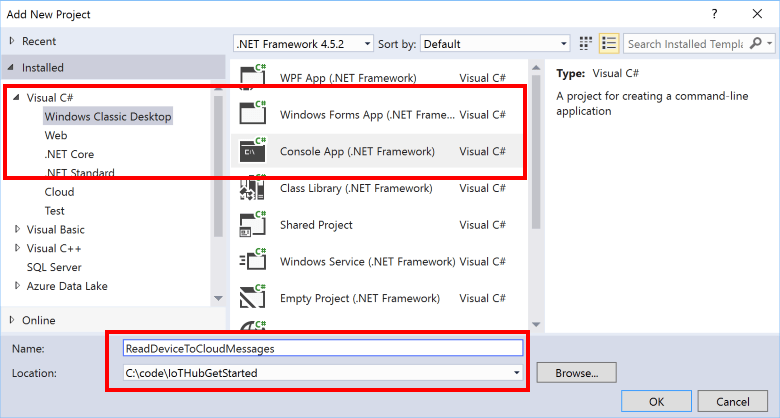Click the WPF App template icon
Screen dimensions: 780x418
253,77
